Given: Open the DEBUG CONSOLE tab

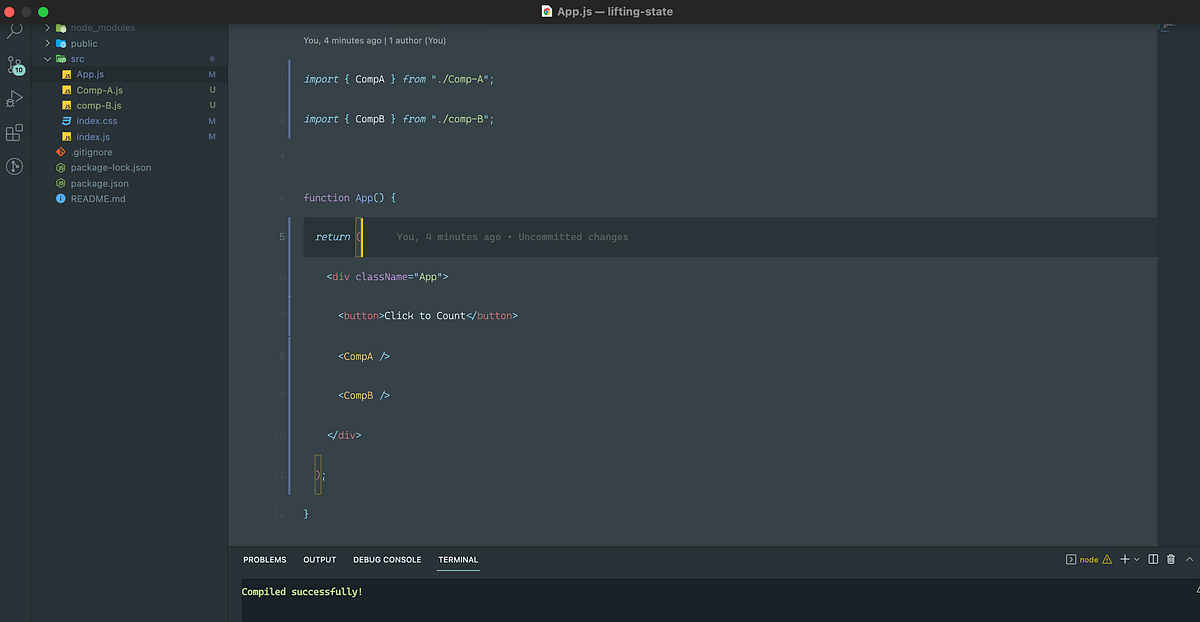Looking at the screenshot, I should [x=387, y=560].
